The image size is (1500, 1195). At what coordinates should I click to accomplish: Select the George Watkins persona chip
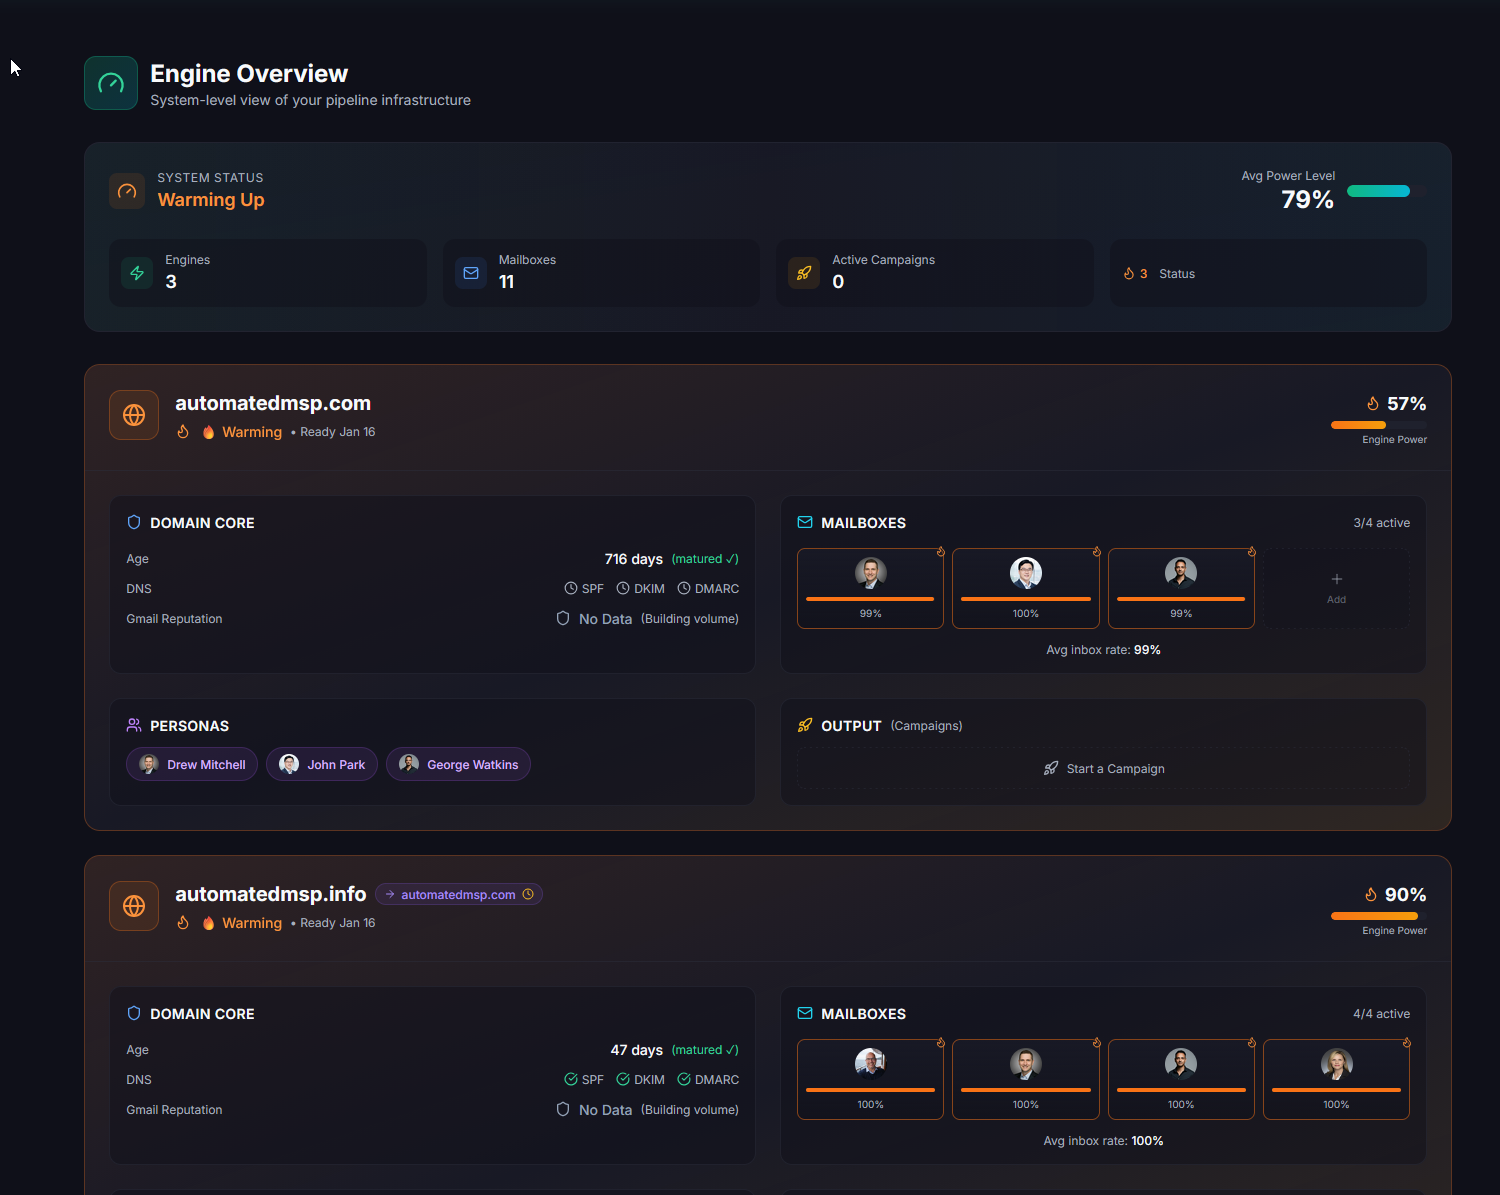458,765
